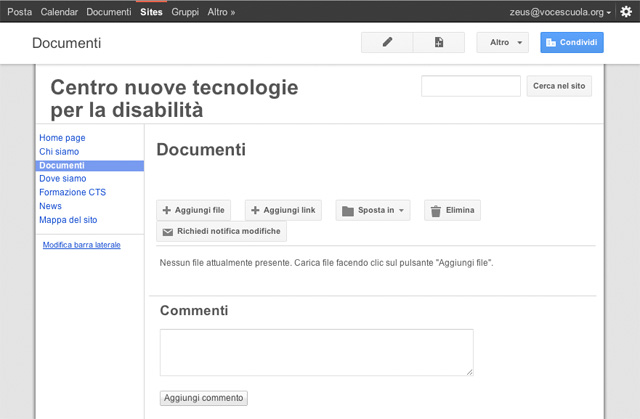Open the settings gear icon
The image size is (640, 419).
pos(626,12)
